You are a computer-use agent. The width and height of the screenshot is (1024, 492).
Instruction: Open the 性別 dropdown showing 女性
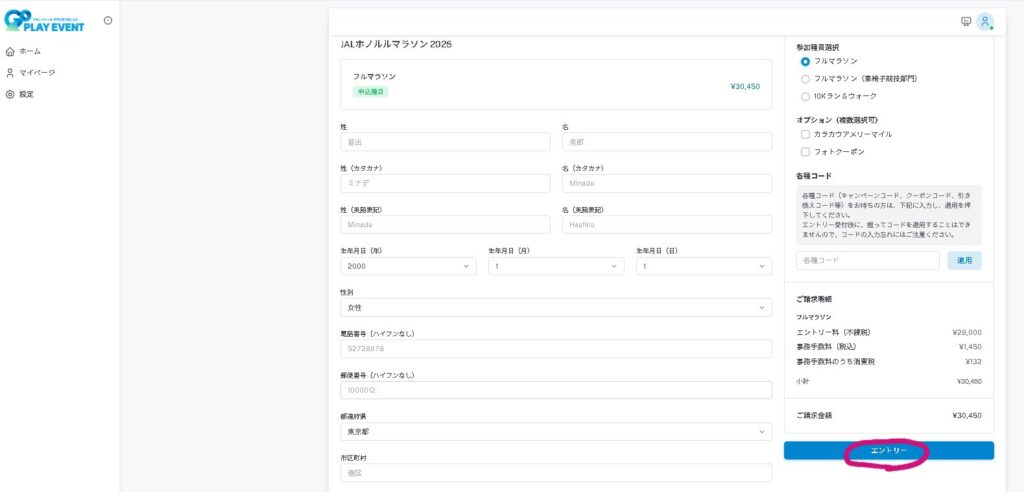point(556,308)
